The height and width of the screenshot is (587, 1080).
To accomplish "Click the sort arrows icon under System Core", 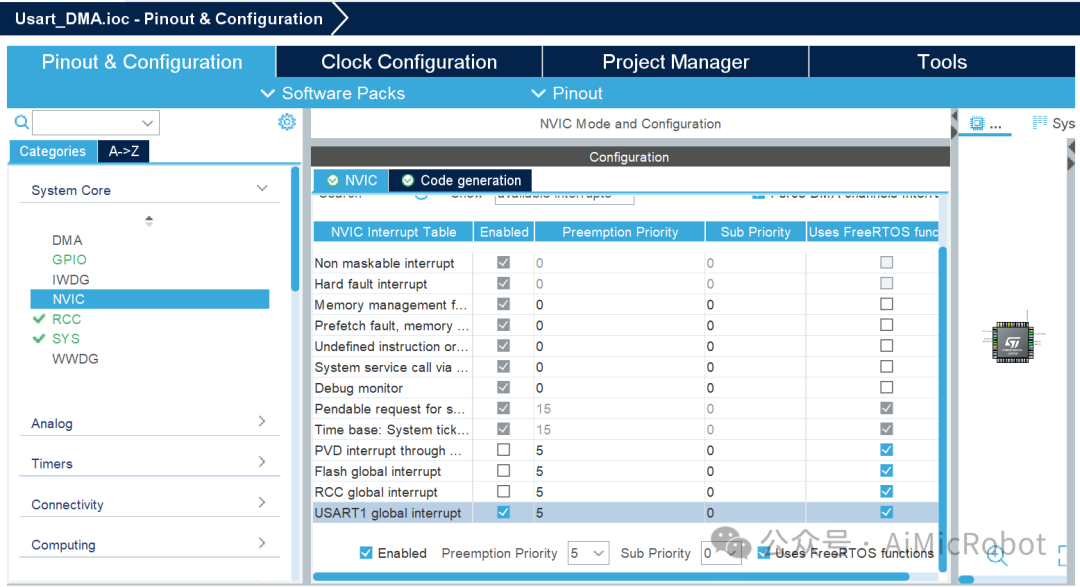I will (149, 221).
